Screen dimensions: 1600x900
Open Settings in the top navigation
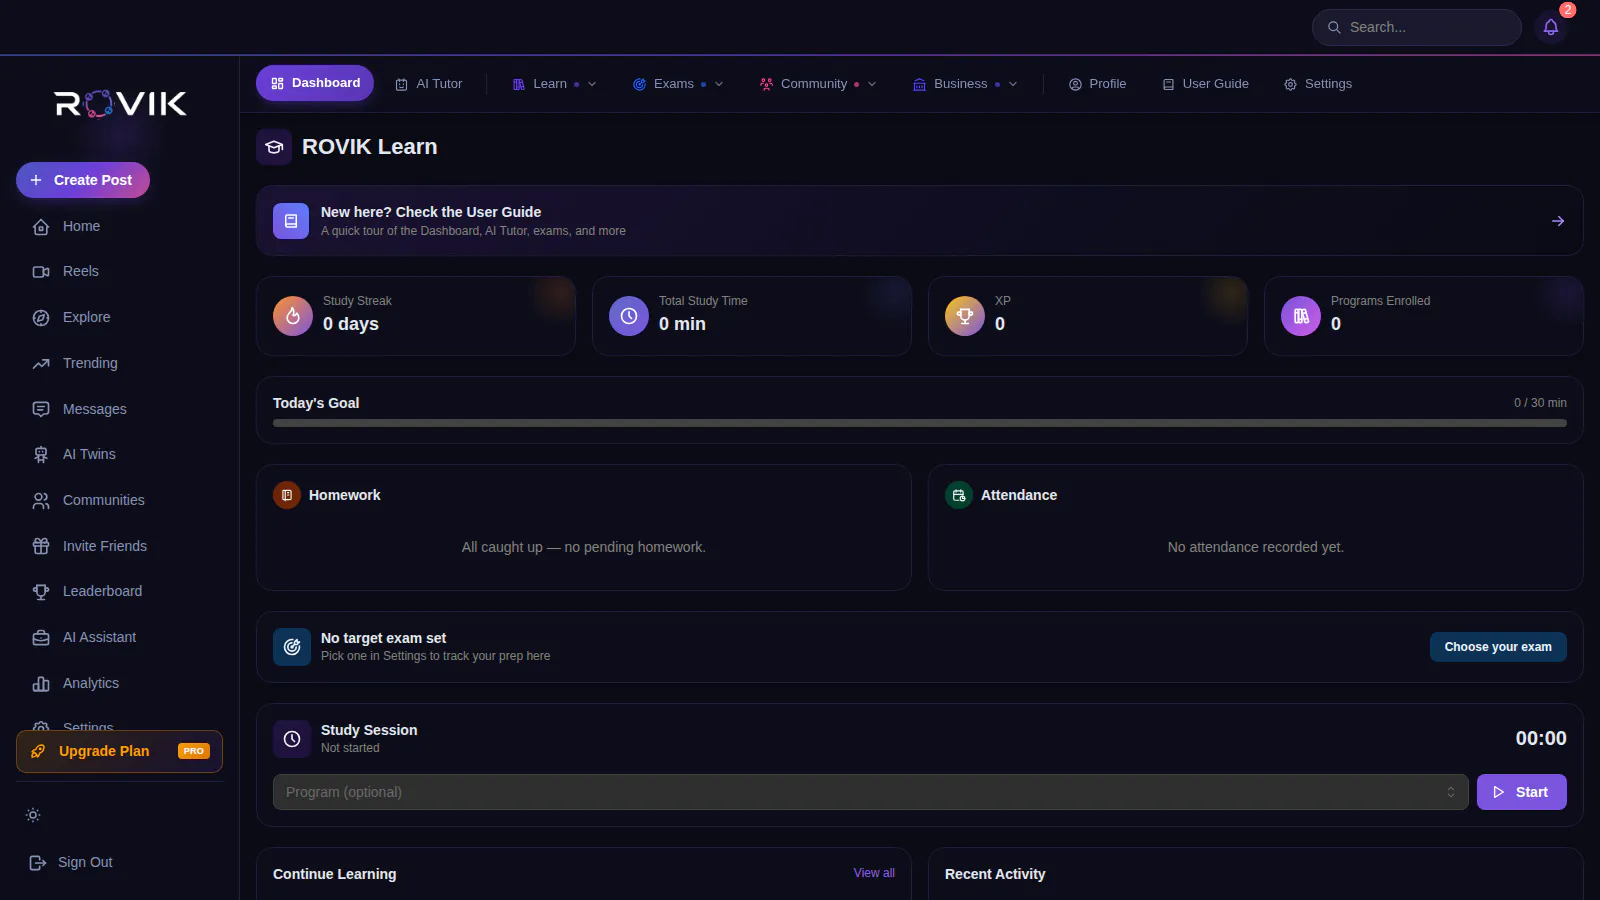click(x=1318, y=84)
